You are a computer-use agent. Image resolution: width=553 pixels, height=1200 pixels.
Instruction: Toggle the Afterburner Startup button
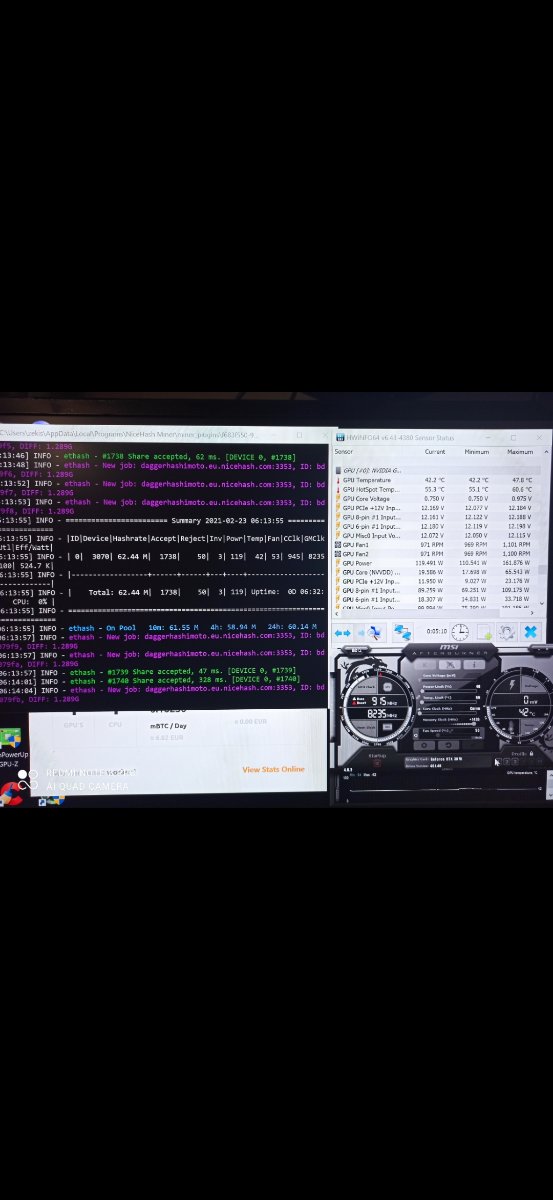click(377, 762)
